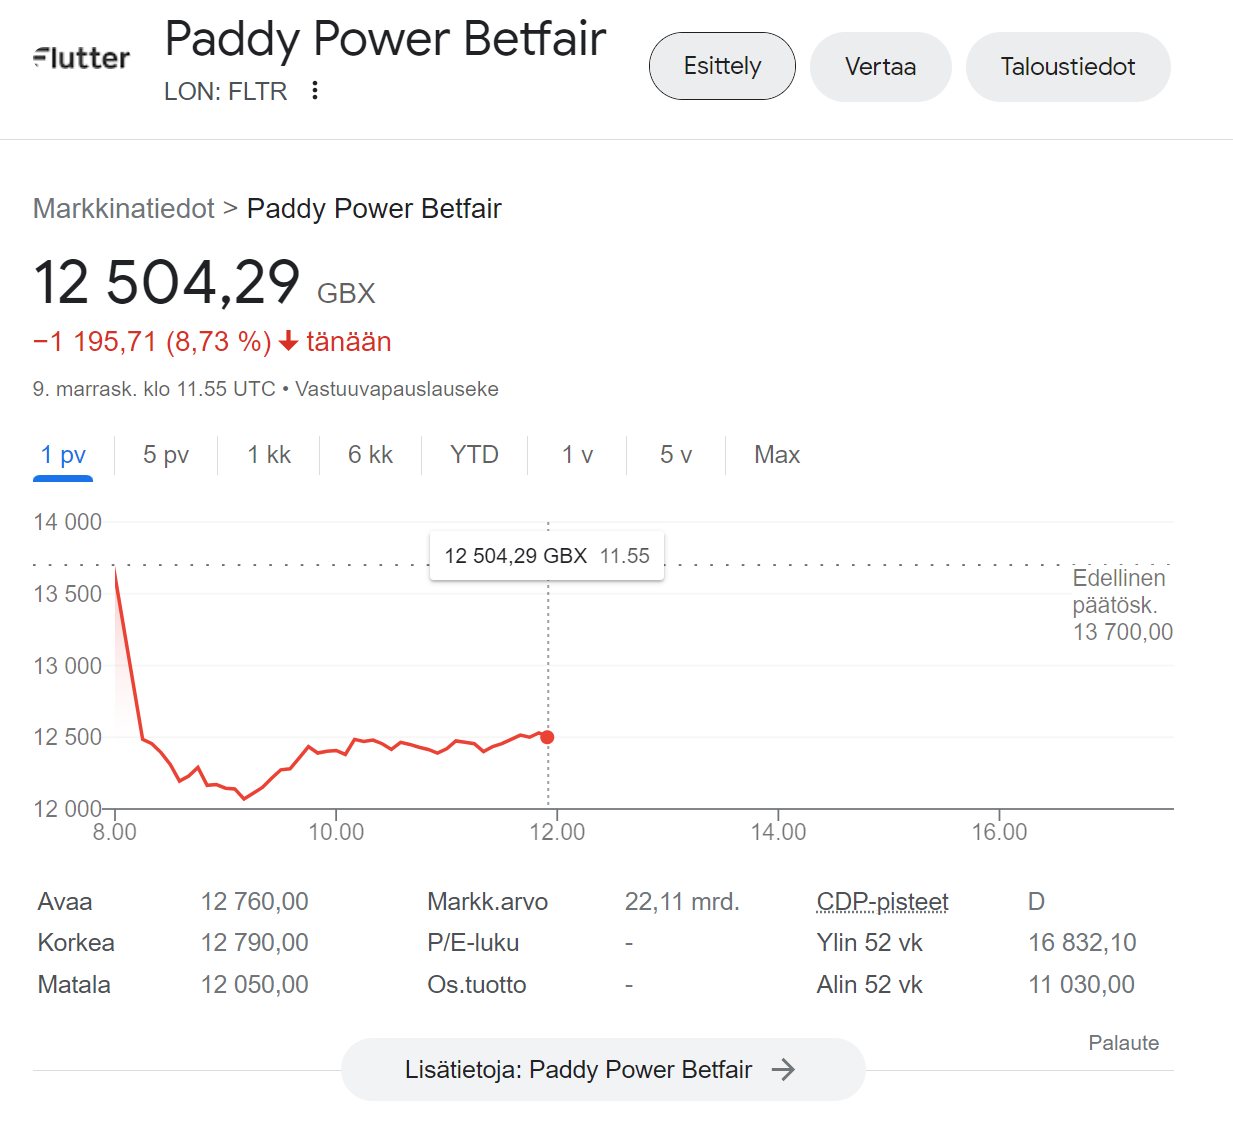1233x1127 pixels.
Task: Select the 1 pv time range
Action: (x=63, y=455)
